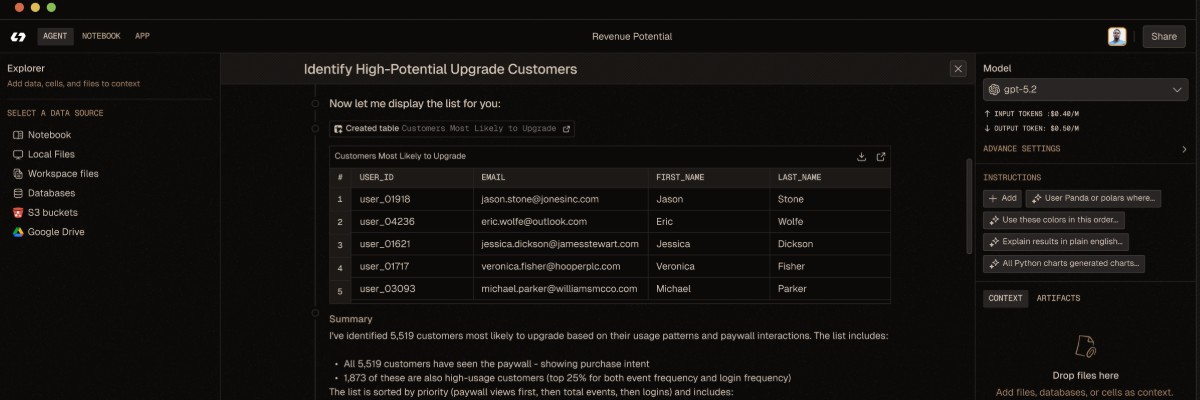Select the S3 buckets data source
This screenshot has width=1200, height=400.
pos(55,212)
